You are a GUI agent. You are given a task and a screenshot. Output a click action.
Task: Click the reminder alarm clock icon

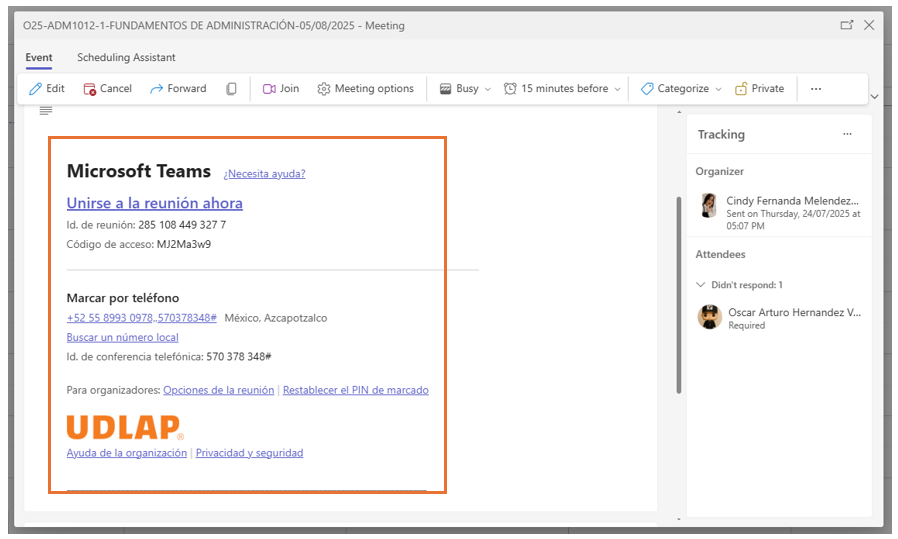(510, 89)
